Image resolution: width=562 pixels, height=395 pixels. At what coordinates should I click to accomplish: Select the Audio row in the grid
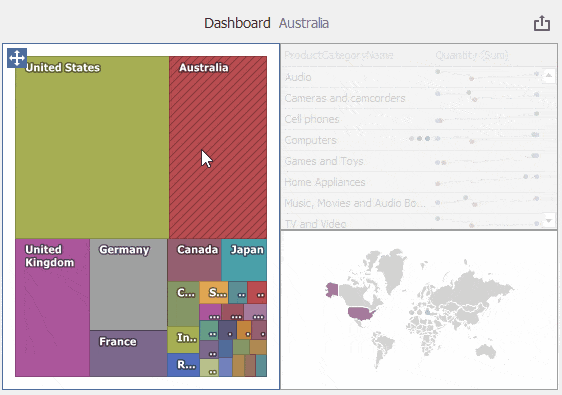click(x=412, y=77)
